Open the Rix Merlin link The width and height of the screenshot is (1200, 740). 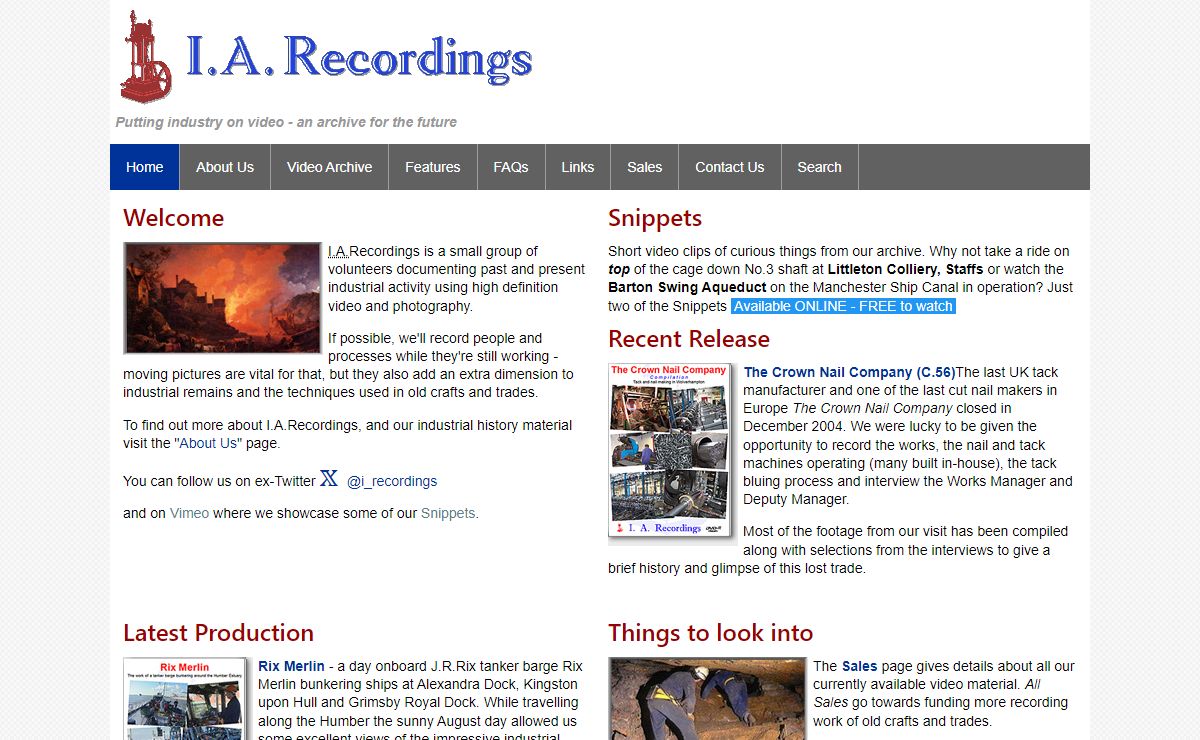click(x=291, y=666)
